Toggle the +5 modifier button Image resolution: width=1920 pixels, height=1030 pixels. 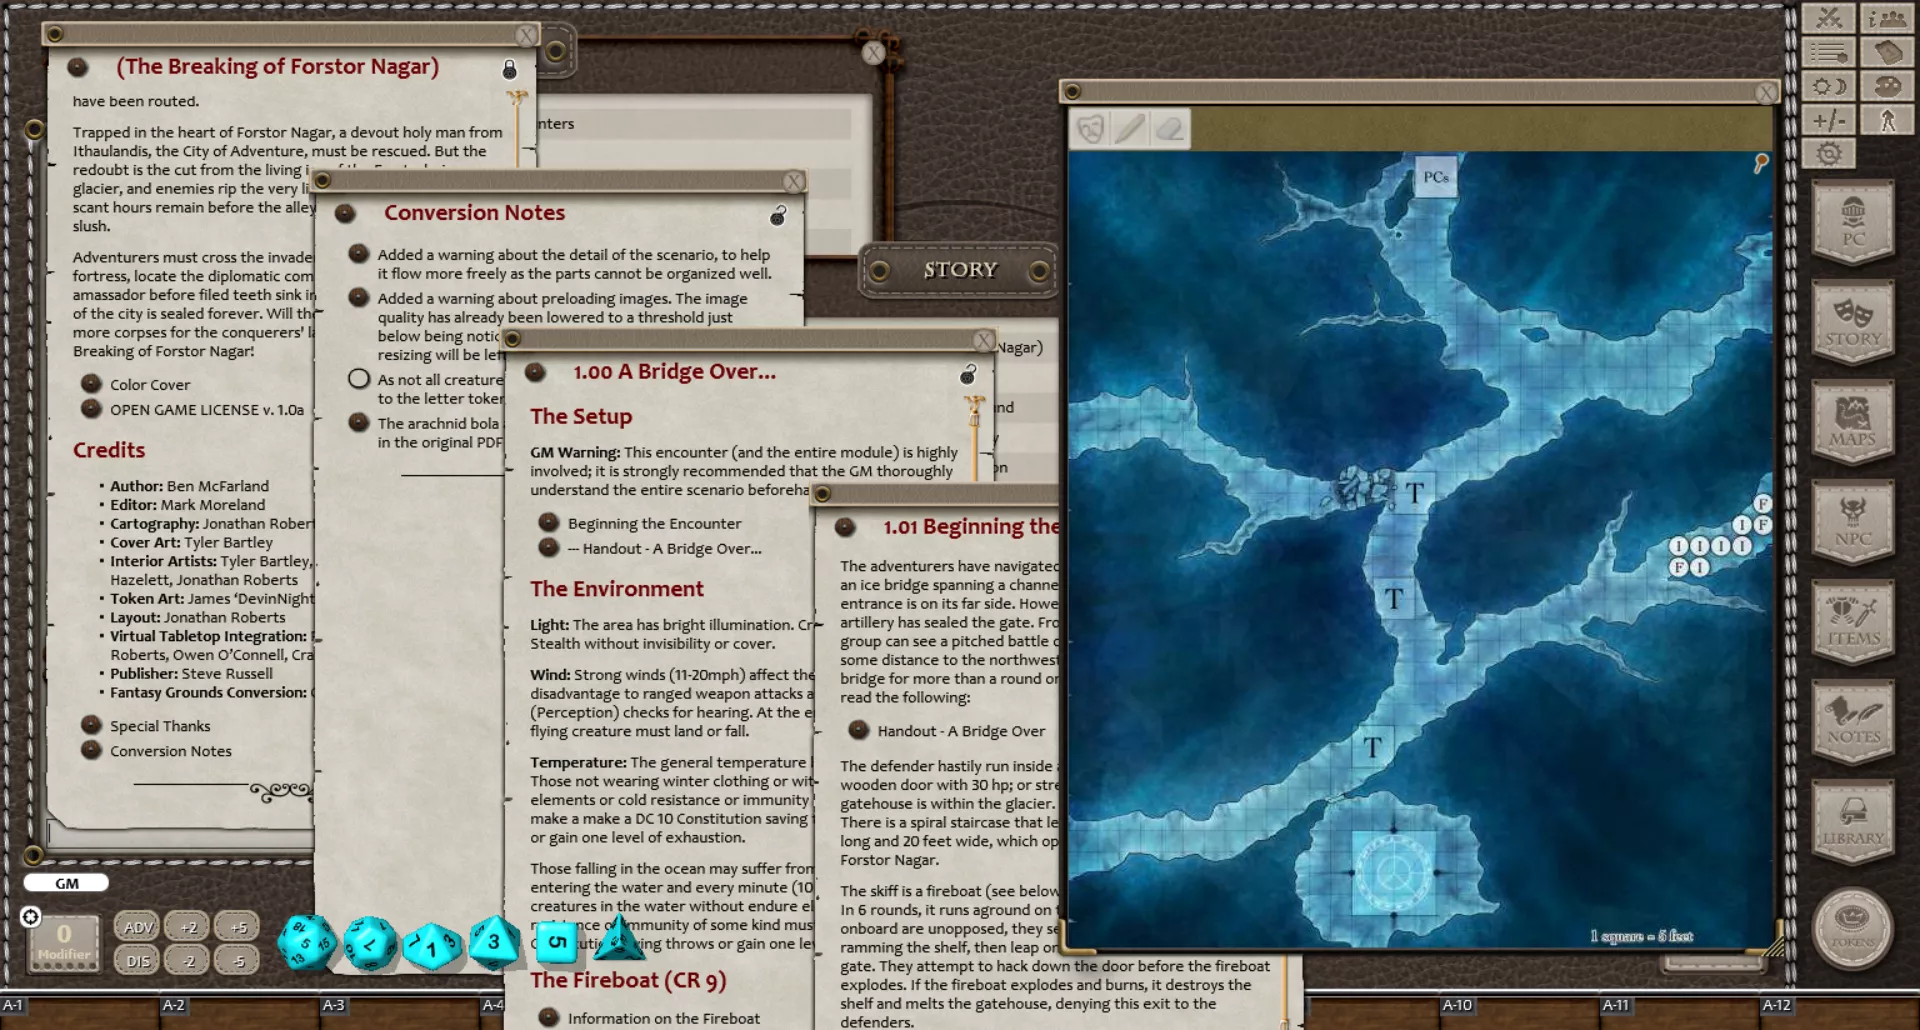pos(238,927)
